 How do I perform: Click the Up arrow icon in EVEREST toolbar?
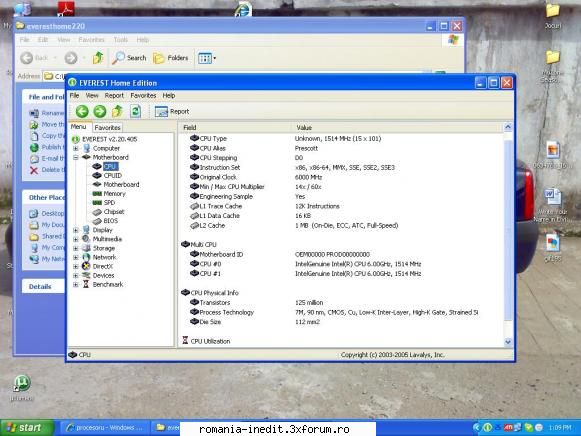coord(117,111)
